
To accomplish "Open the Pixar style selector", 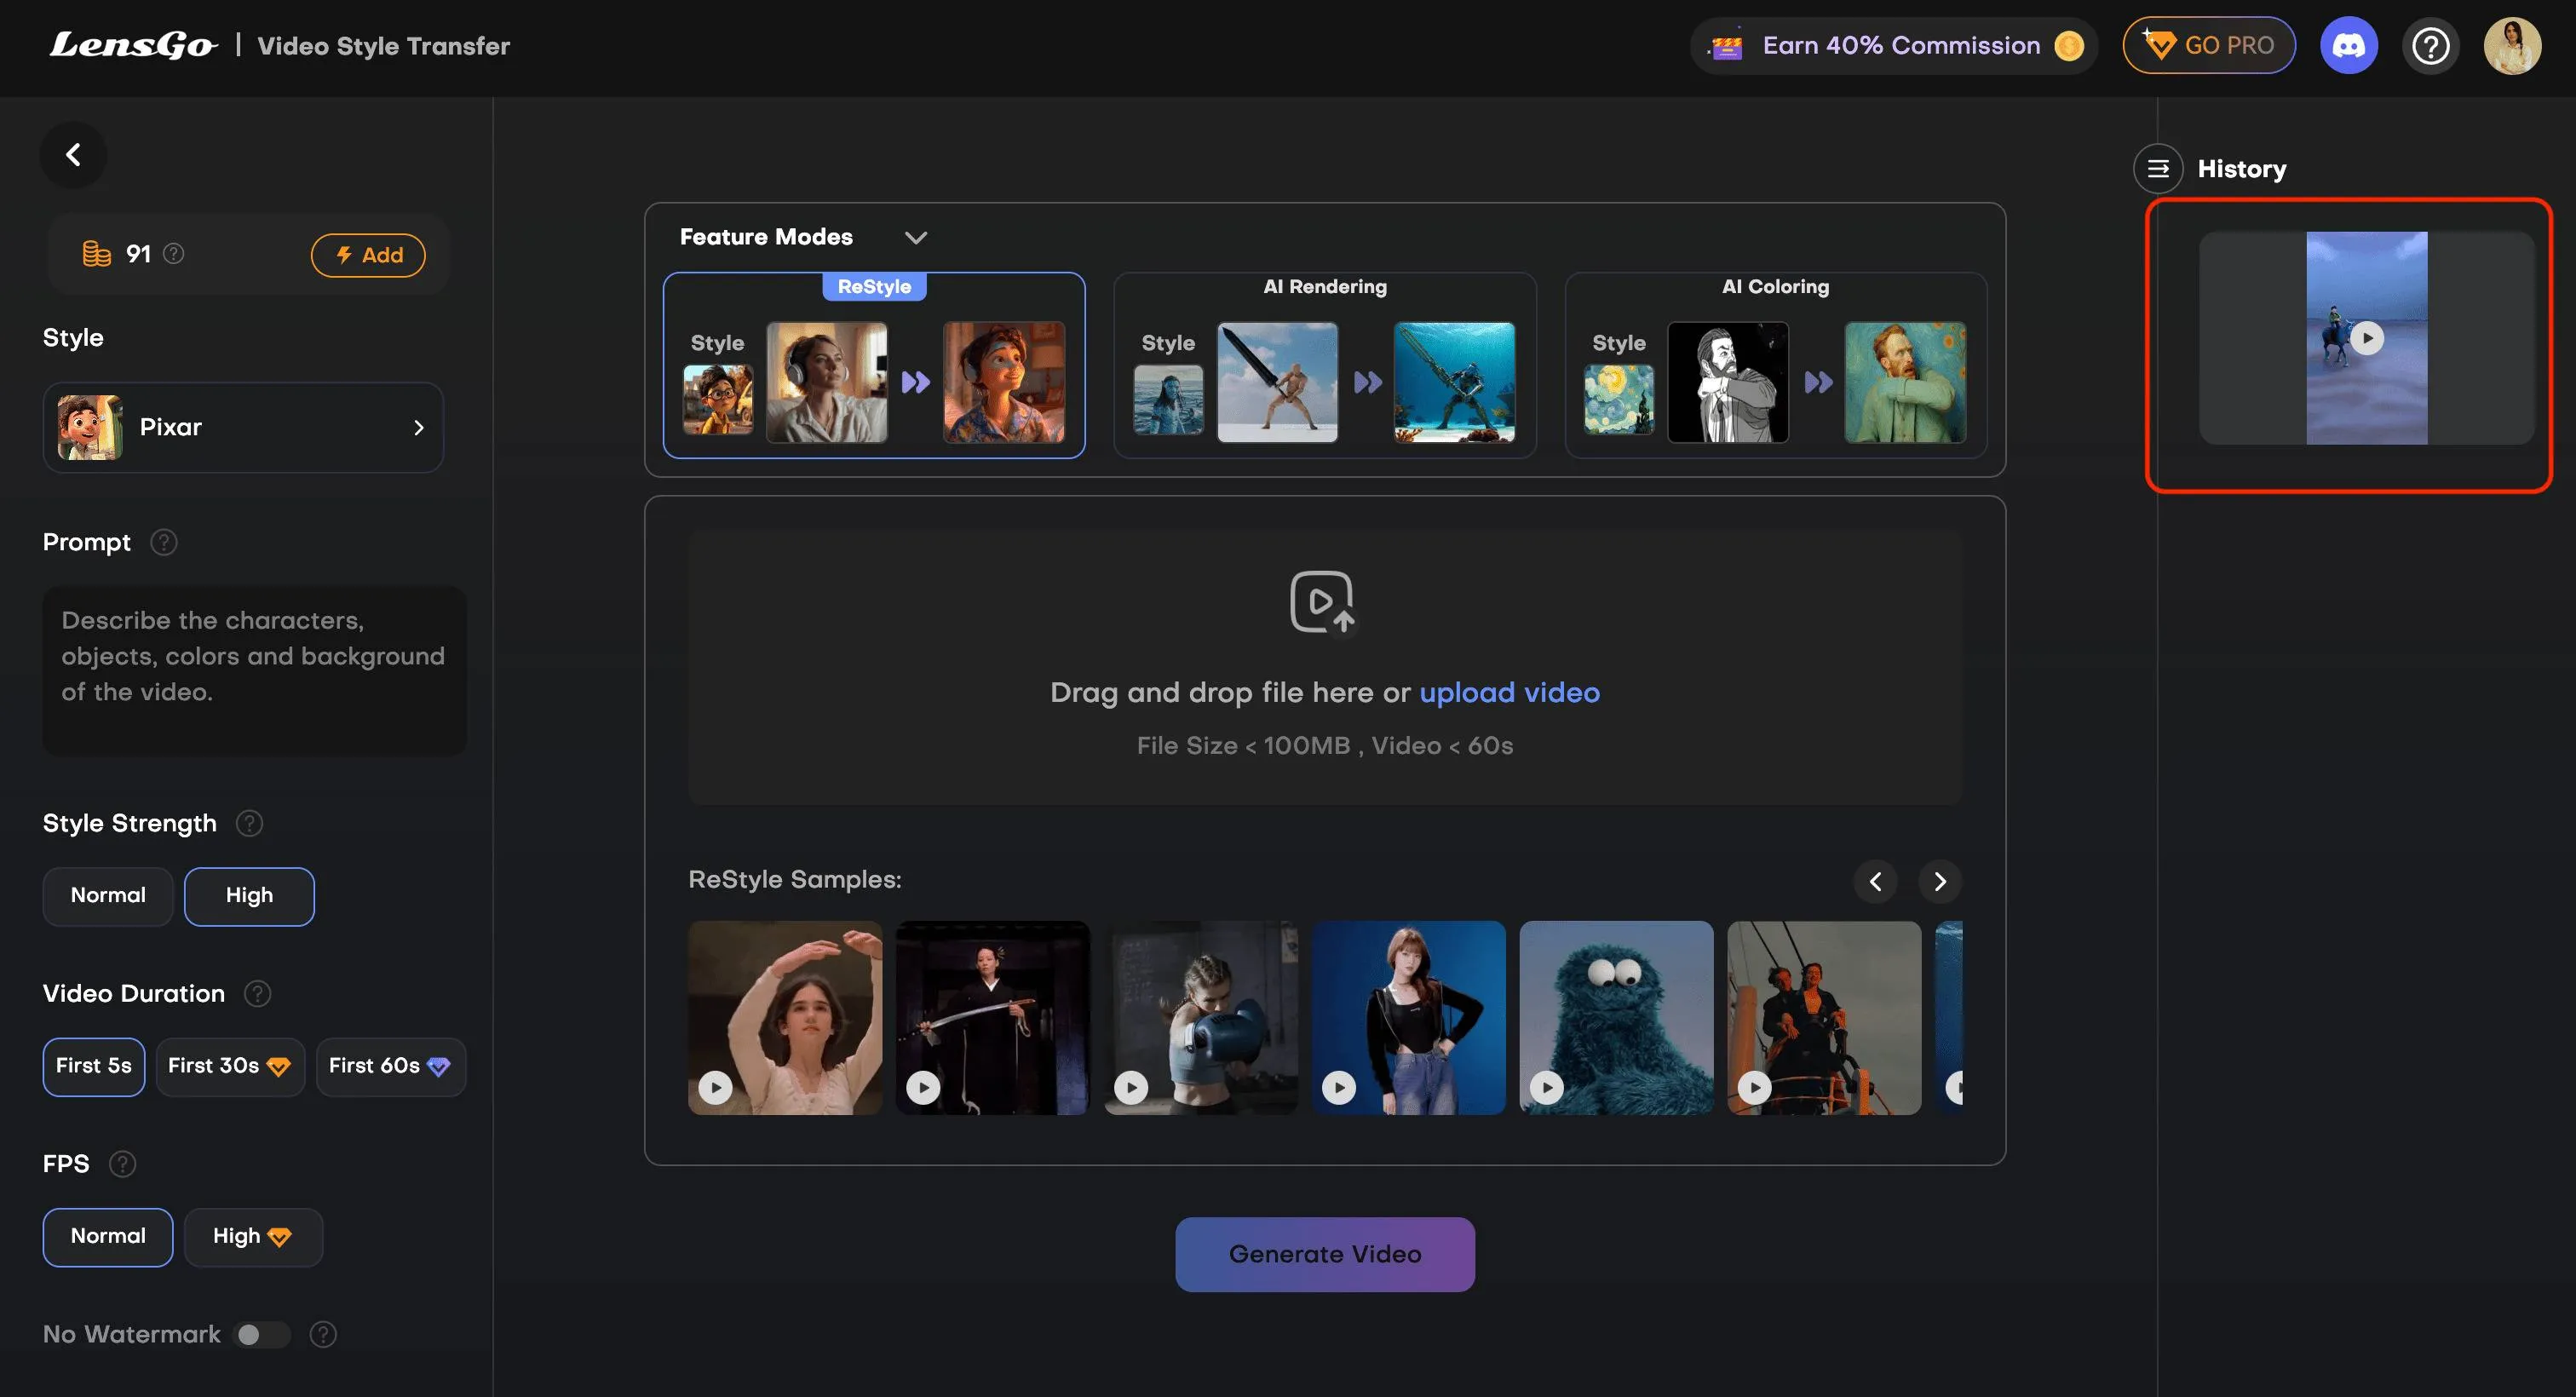I will tap(243, 427).
